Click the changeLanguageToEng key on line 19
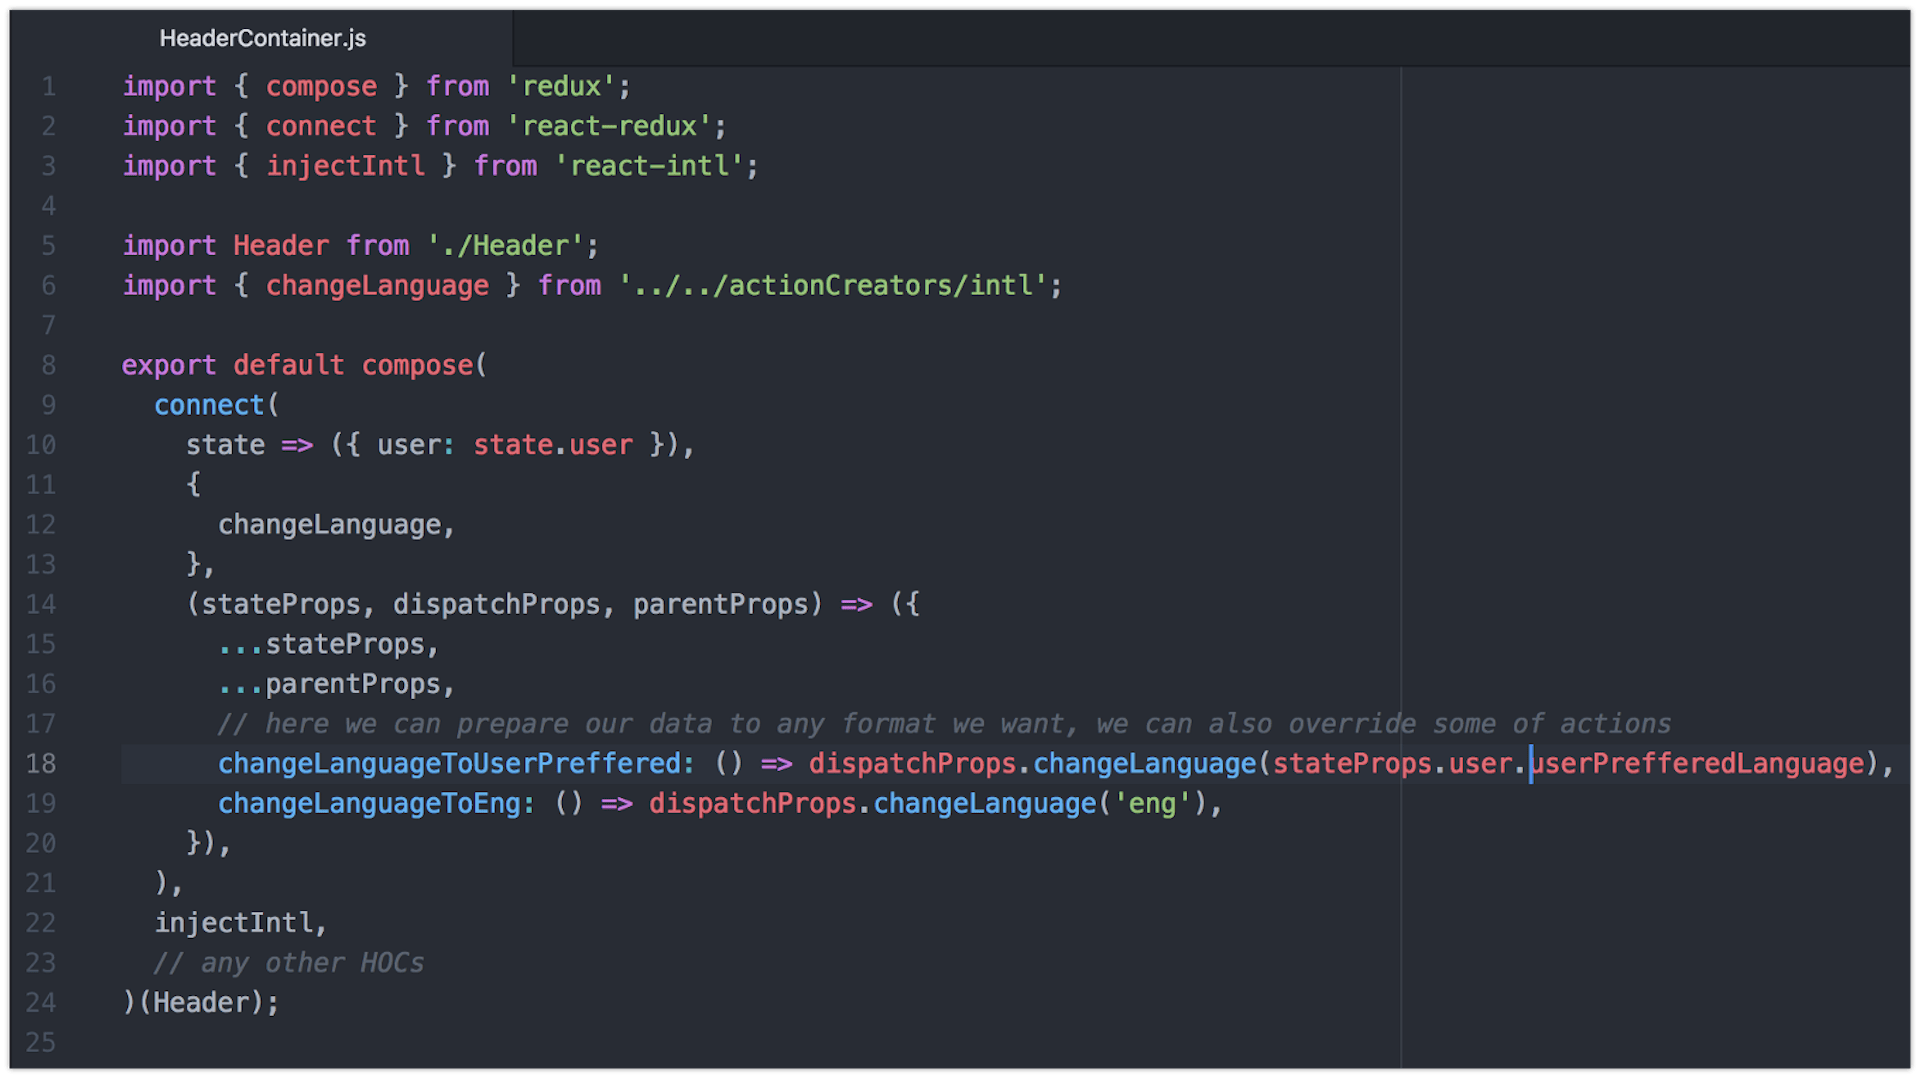1920x1078 pixels. pyautogui.click(x=370, y=804)
